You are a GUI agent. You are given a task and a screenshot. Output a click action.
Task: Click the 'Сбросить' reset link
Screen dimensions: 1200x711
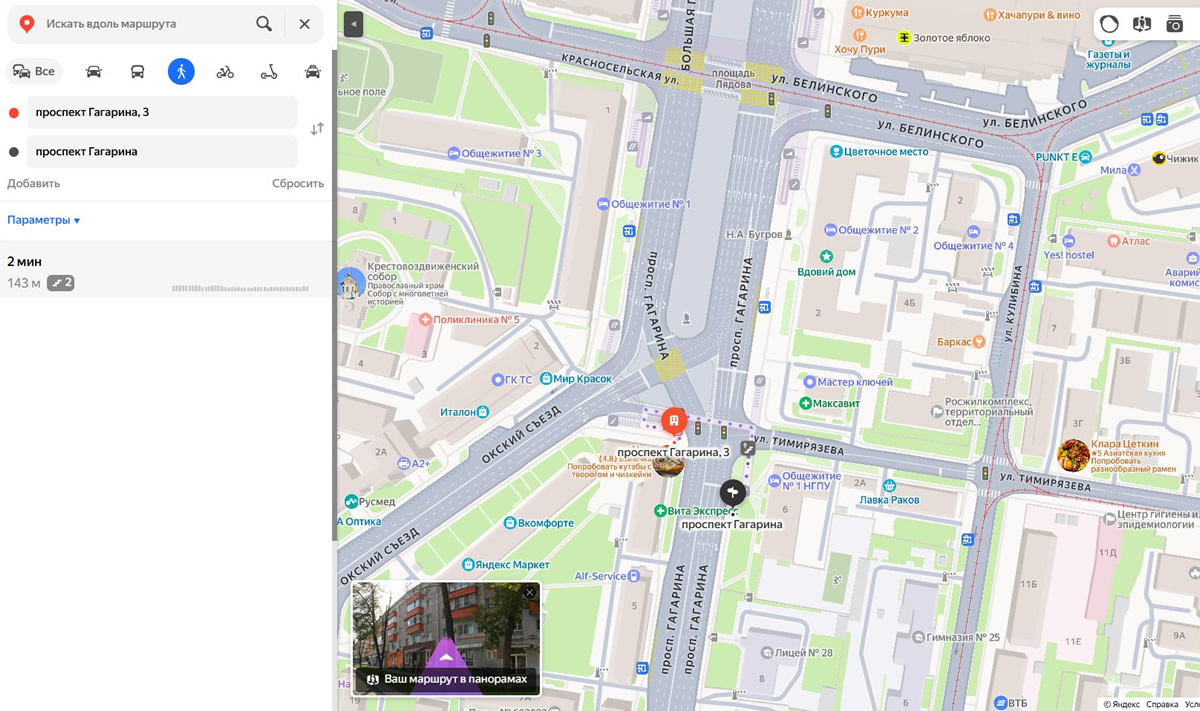pos(298,183)
